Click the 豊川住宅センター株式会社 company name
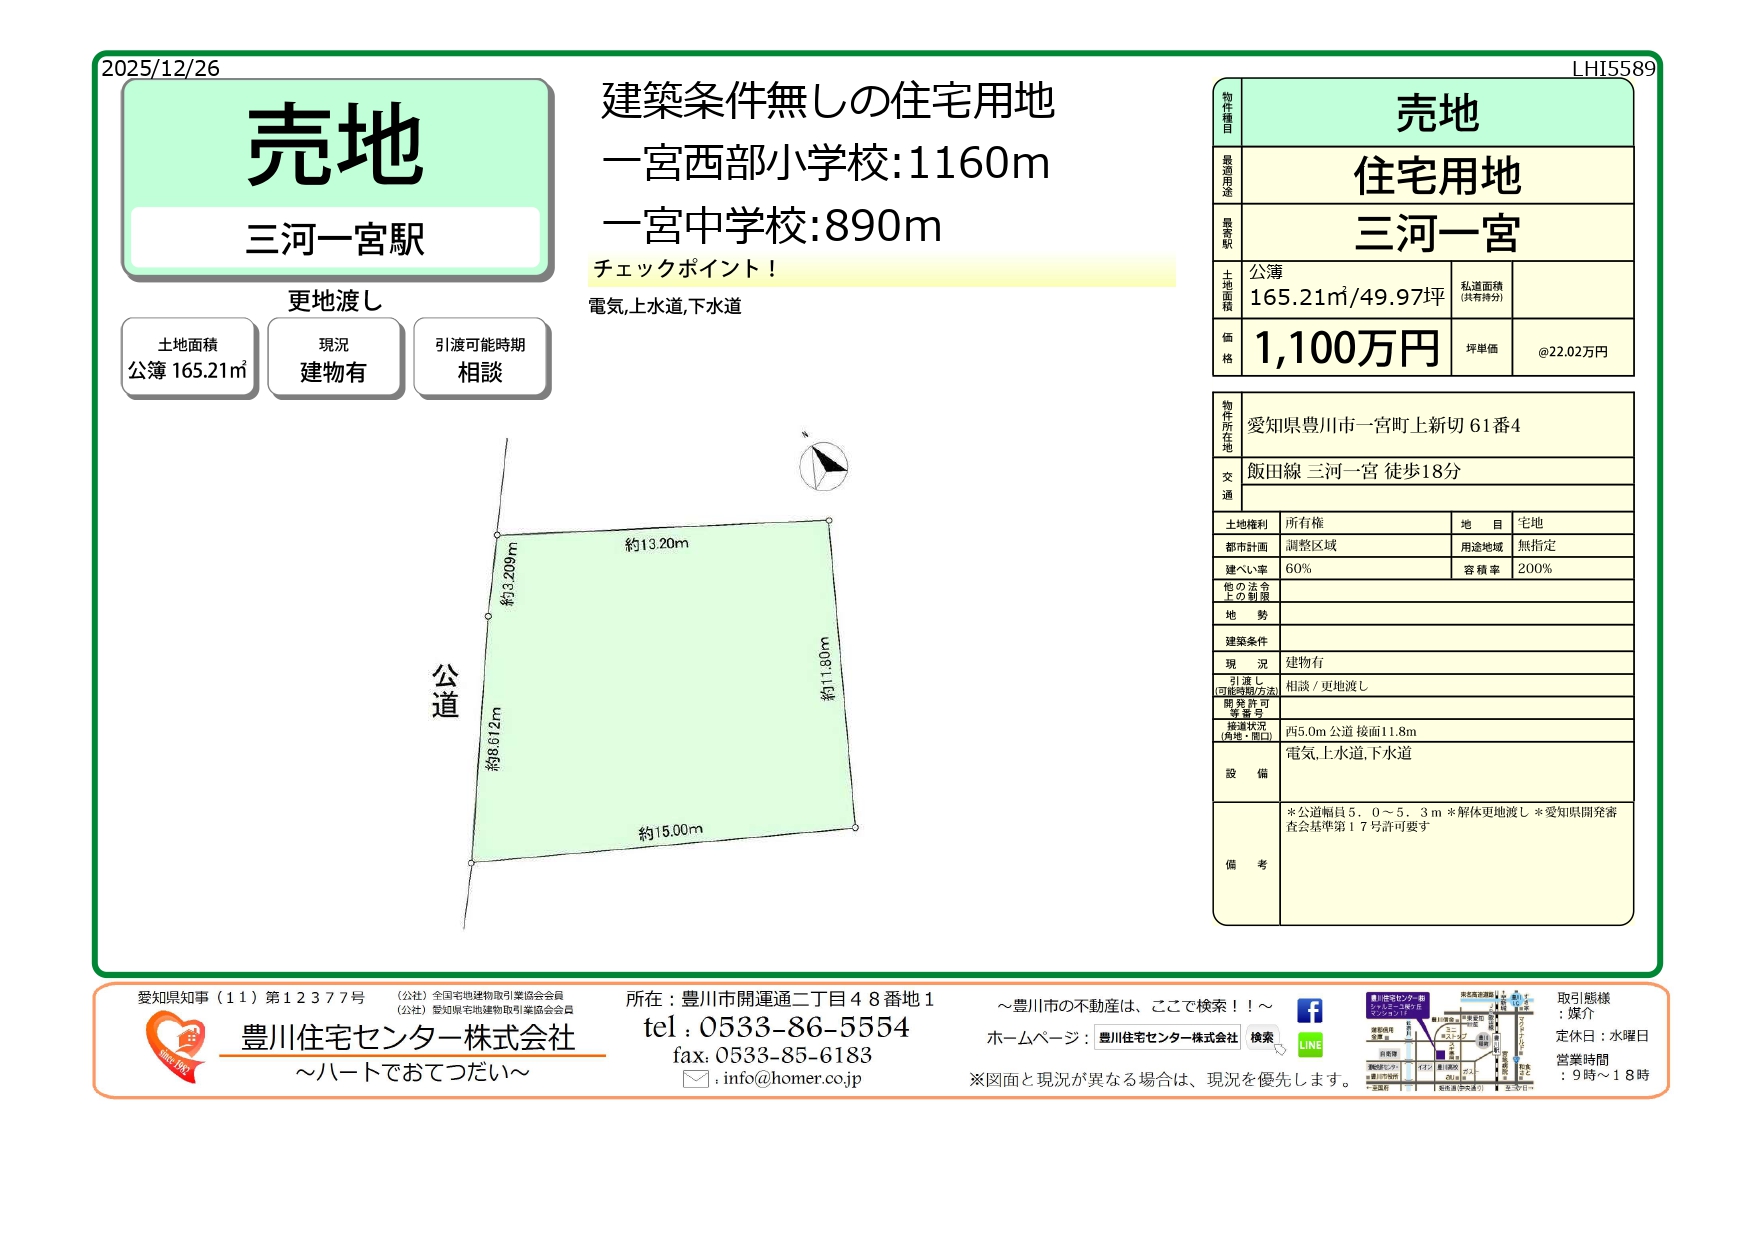Screen dimensions: 1755x1241 408,1037
